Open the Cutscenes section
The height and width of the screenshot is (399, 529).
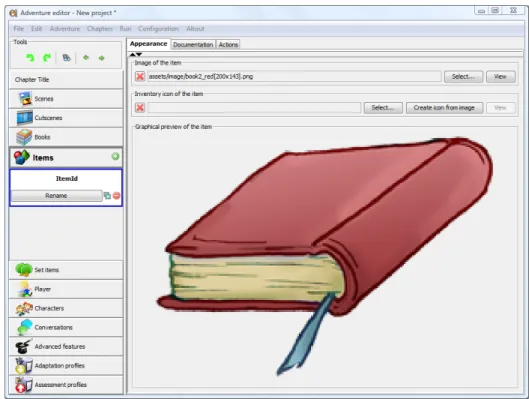66,118
